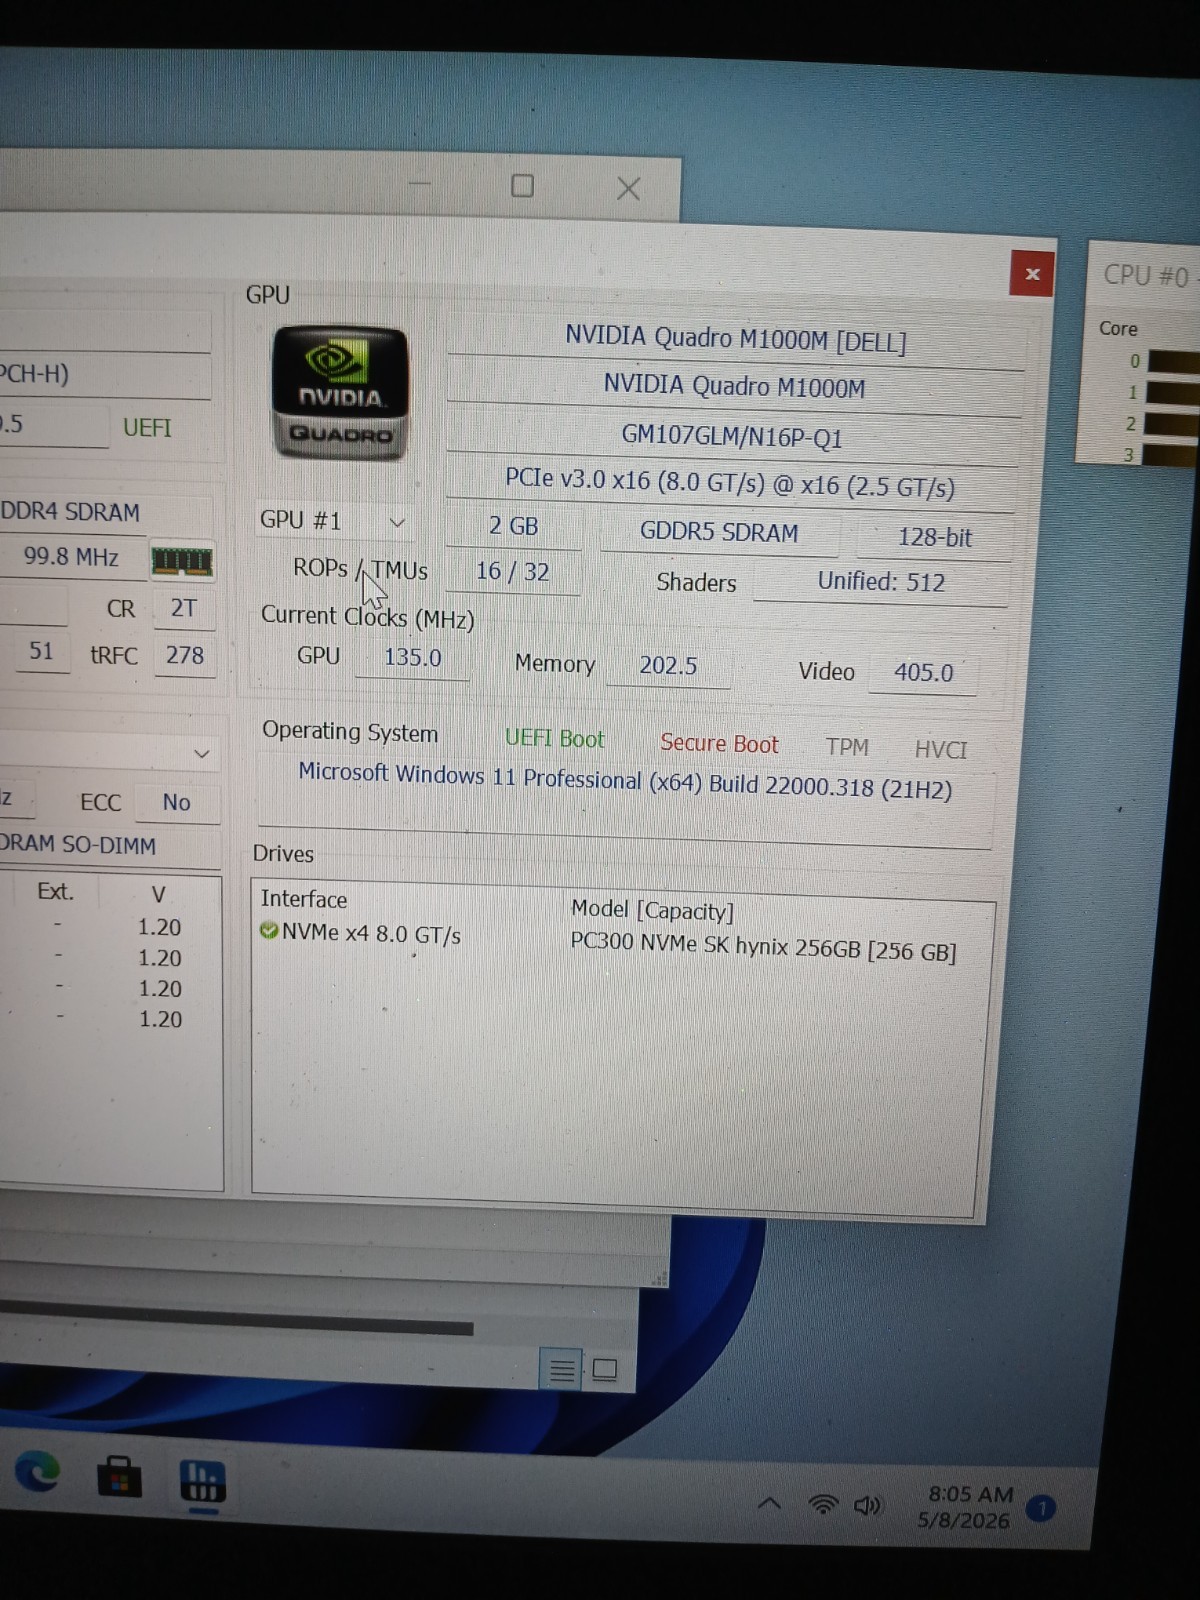Viewport: 1200px width, 1600px height.
Task: Open the notification badge next to clock
Action: point(1040,1508)
